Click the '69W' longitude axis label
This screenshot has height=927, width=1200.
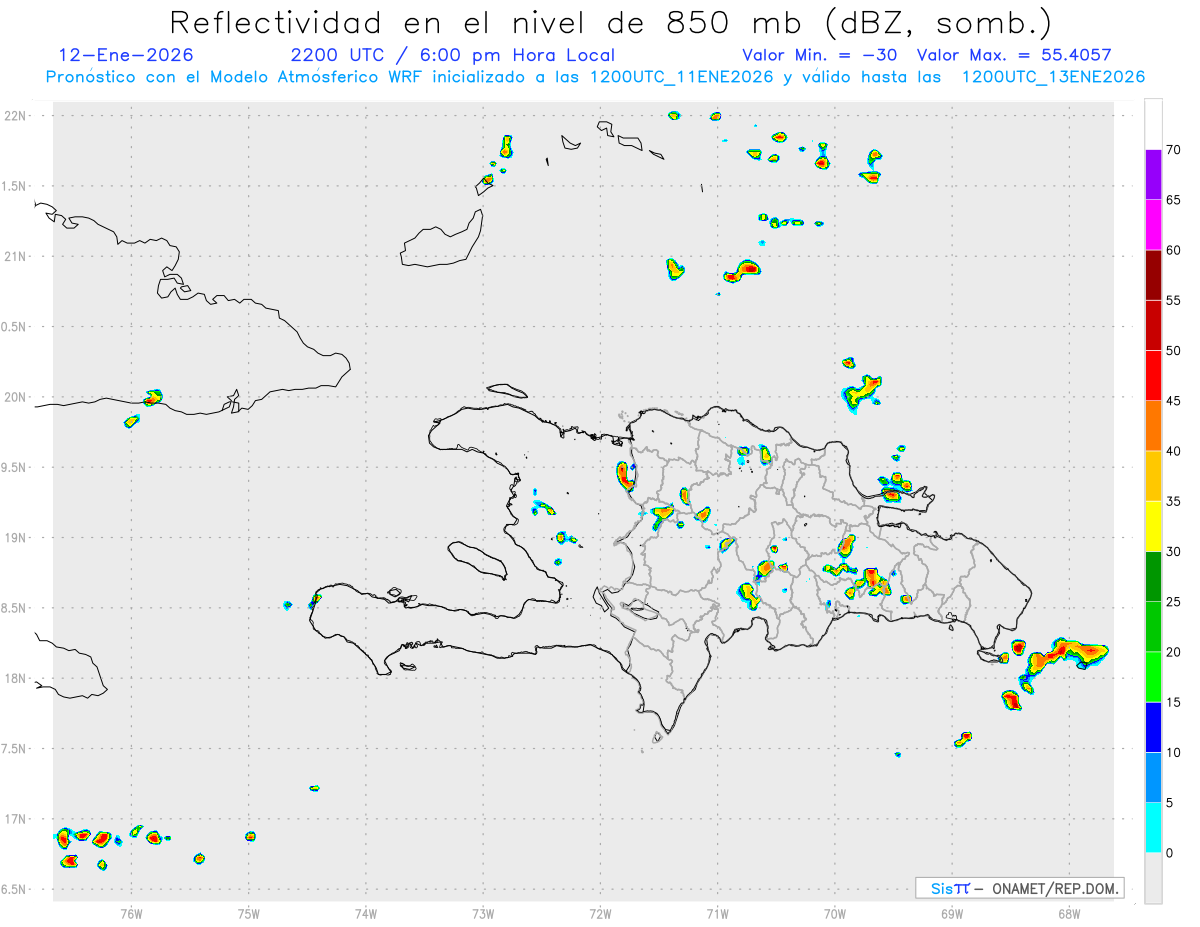(952, 913)
